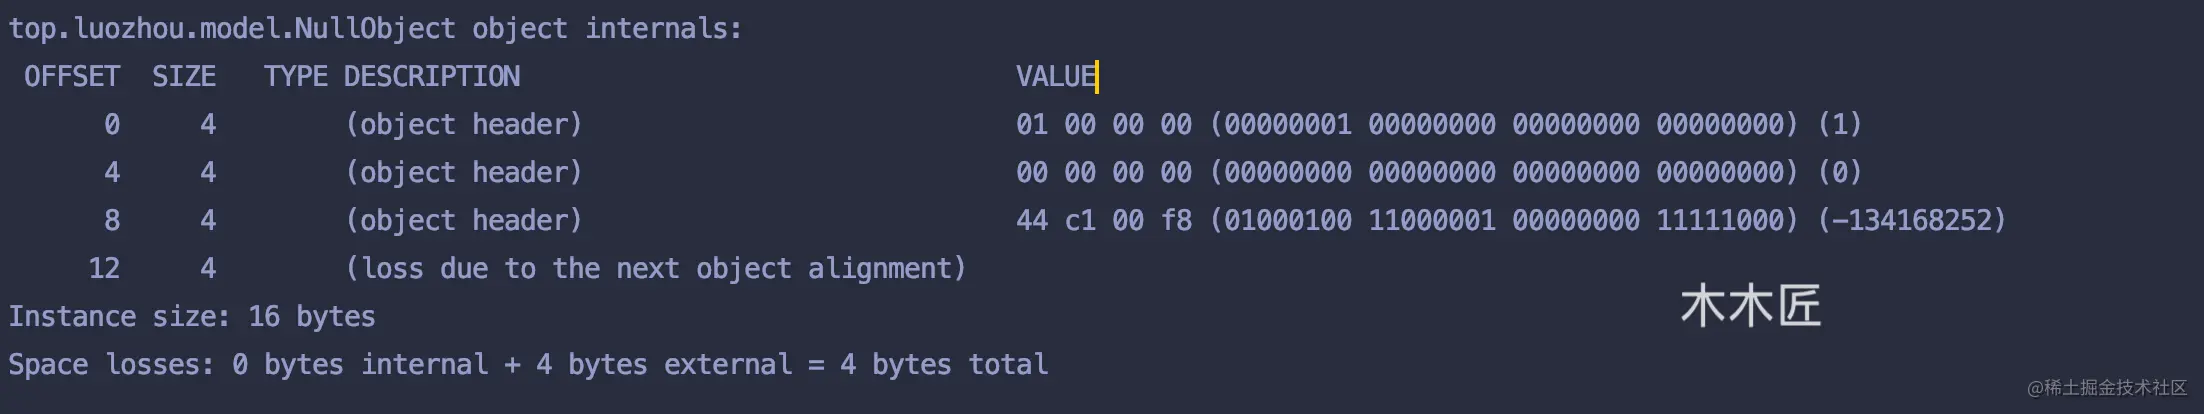The image size is (2204, 414).
Task: Select the OFFSET column header
Action: point(72,77)
